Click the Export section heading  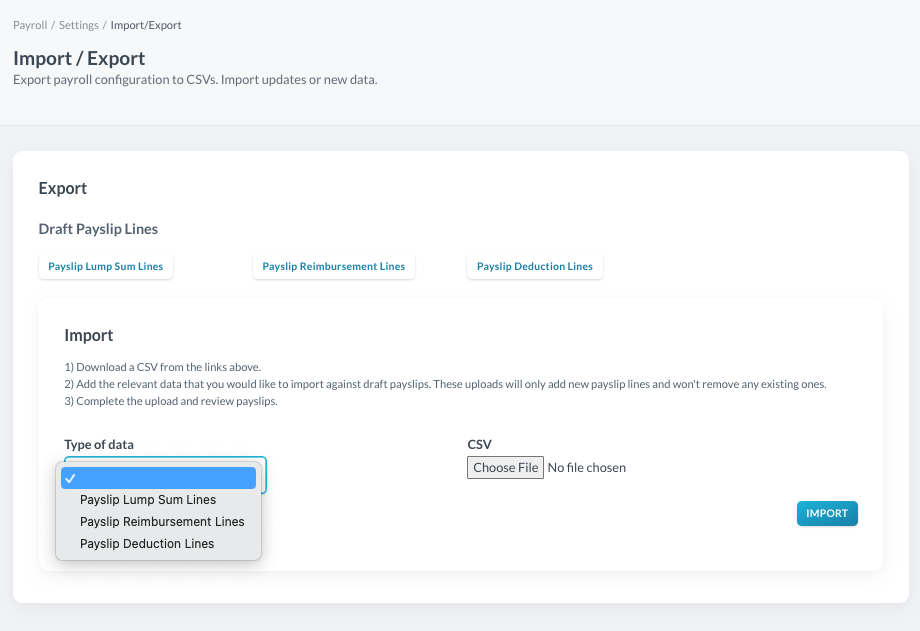[x=63, y=189]
